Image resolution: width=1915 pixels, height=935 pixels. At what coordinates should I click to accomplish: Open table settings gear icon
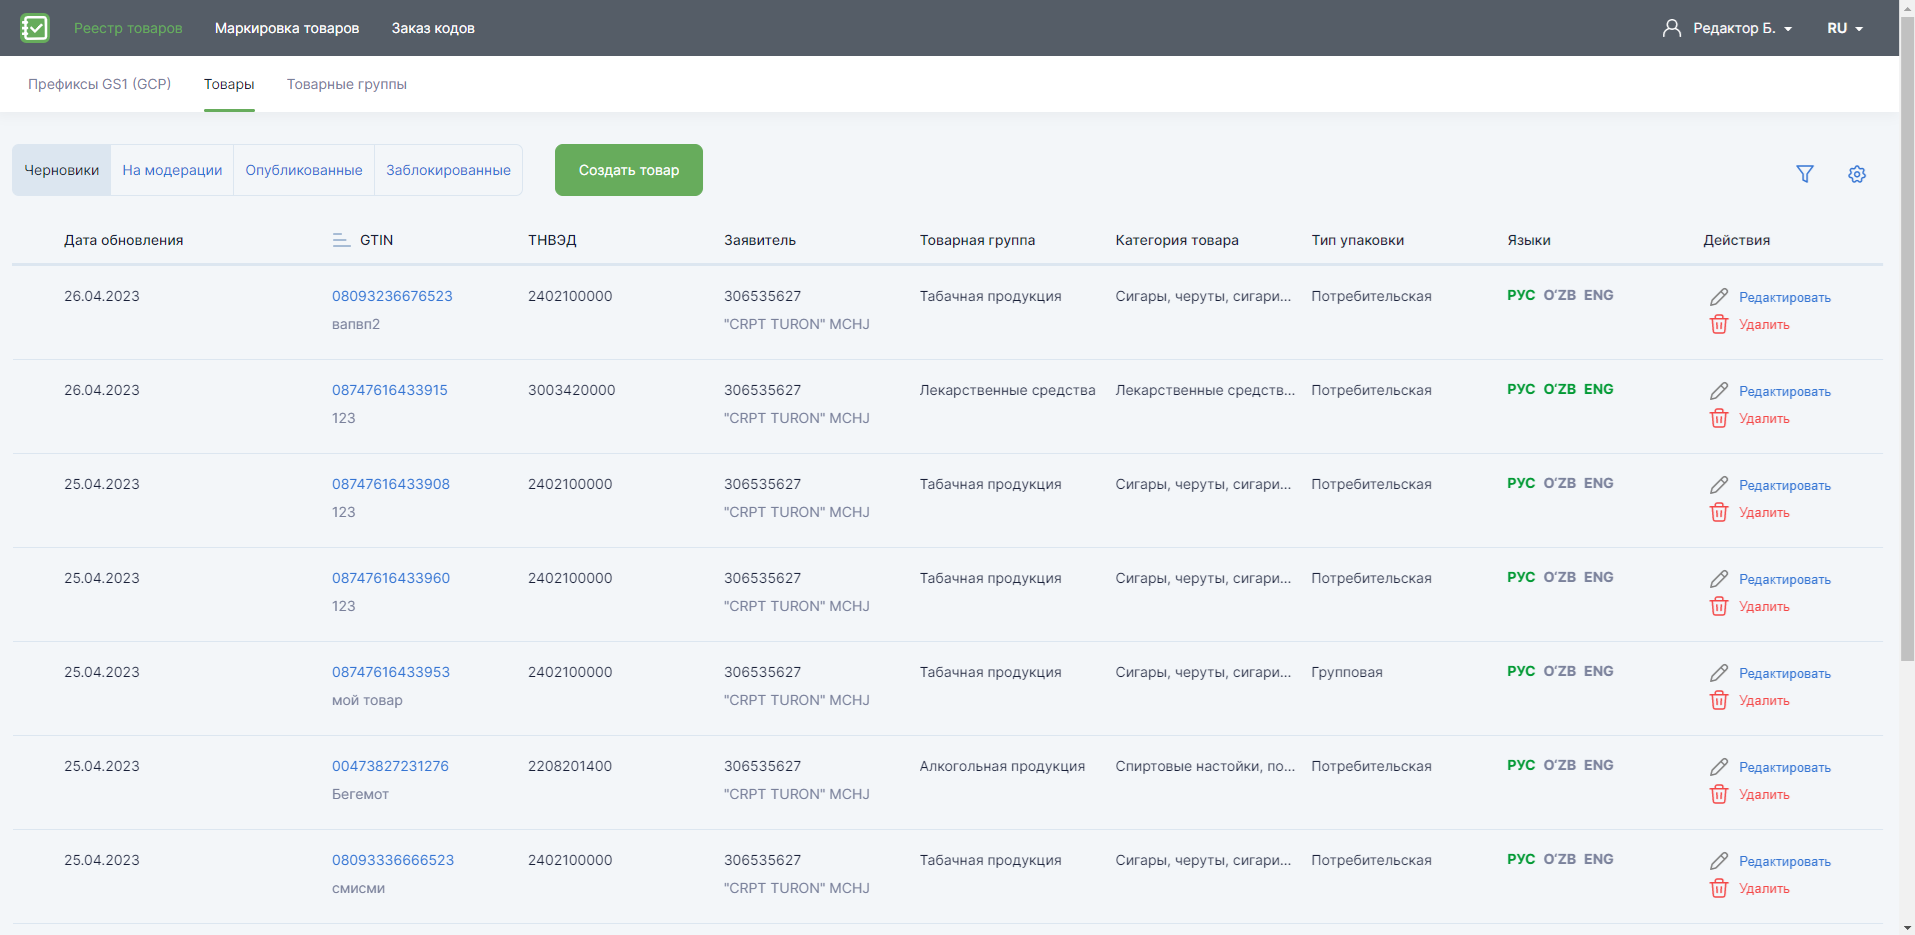click(x=1857, y=174)
